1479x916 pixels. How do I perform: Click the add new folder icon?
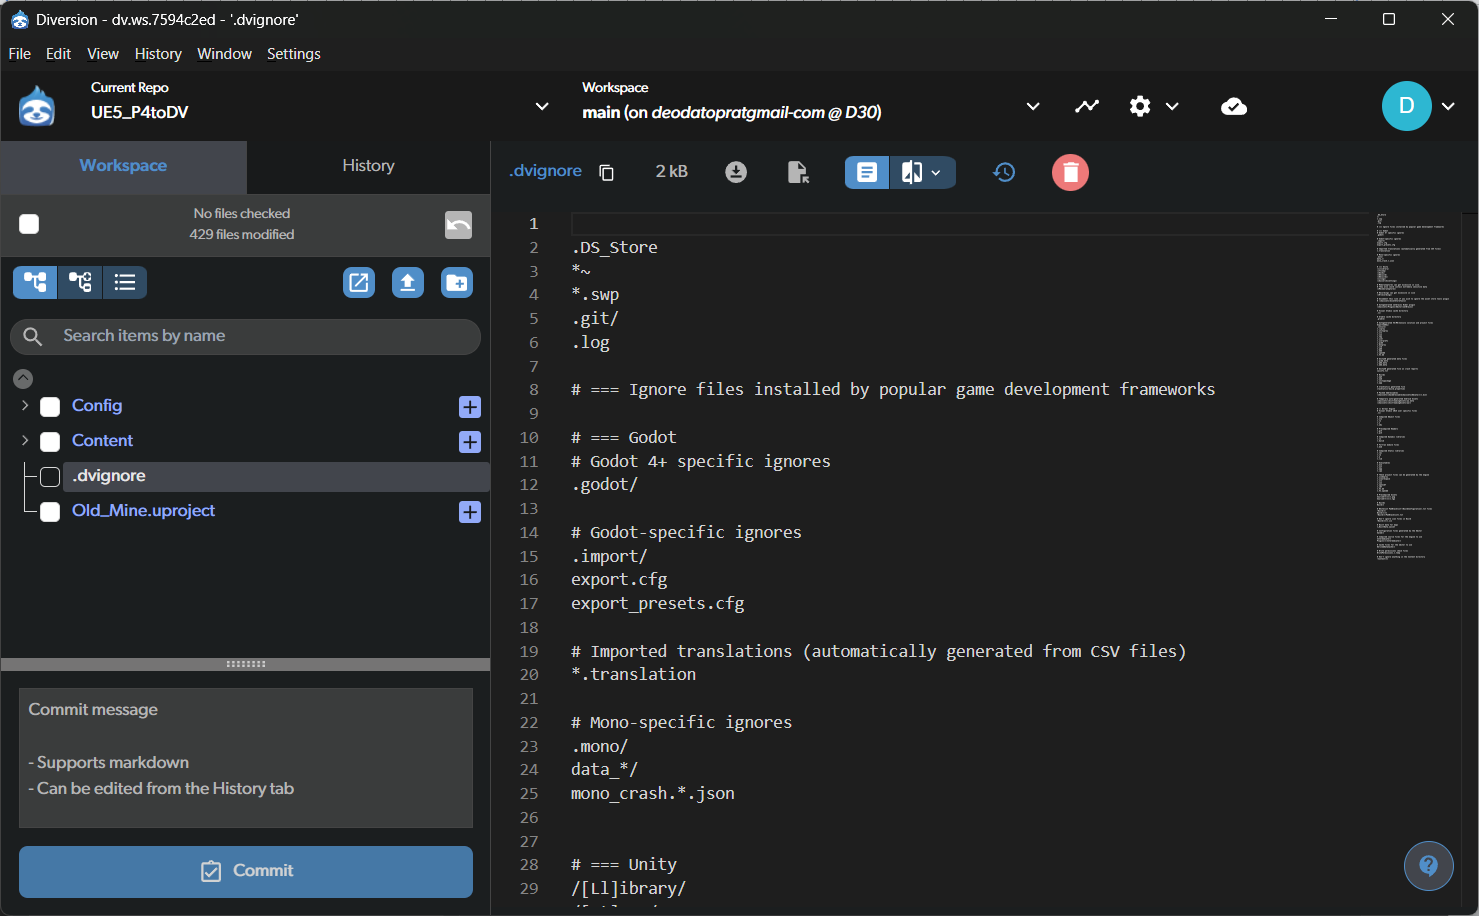457,283
